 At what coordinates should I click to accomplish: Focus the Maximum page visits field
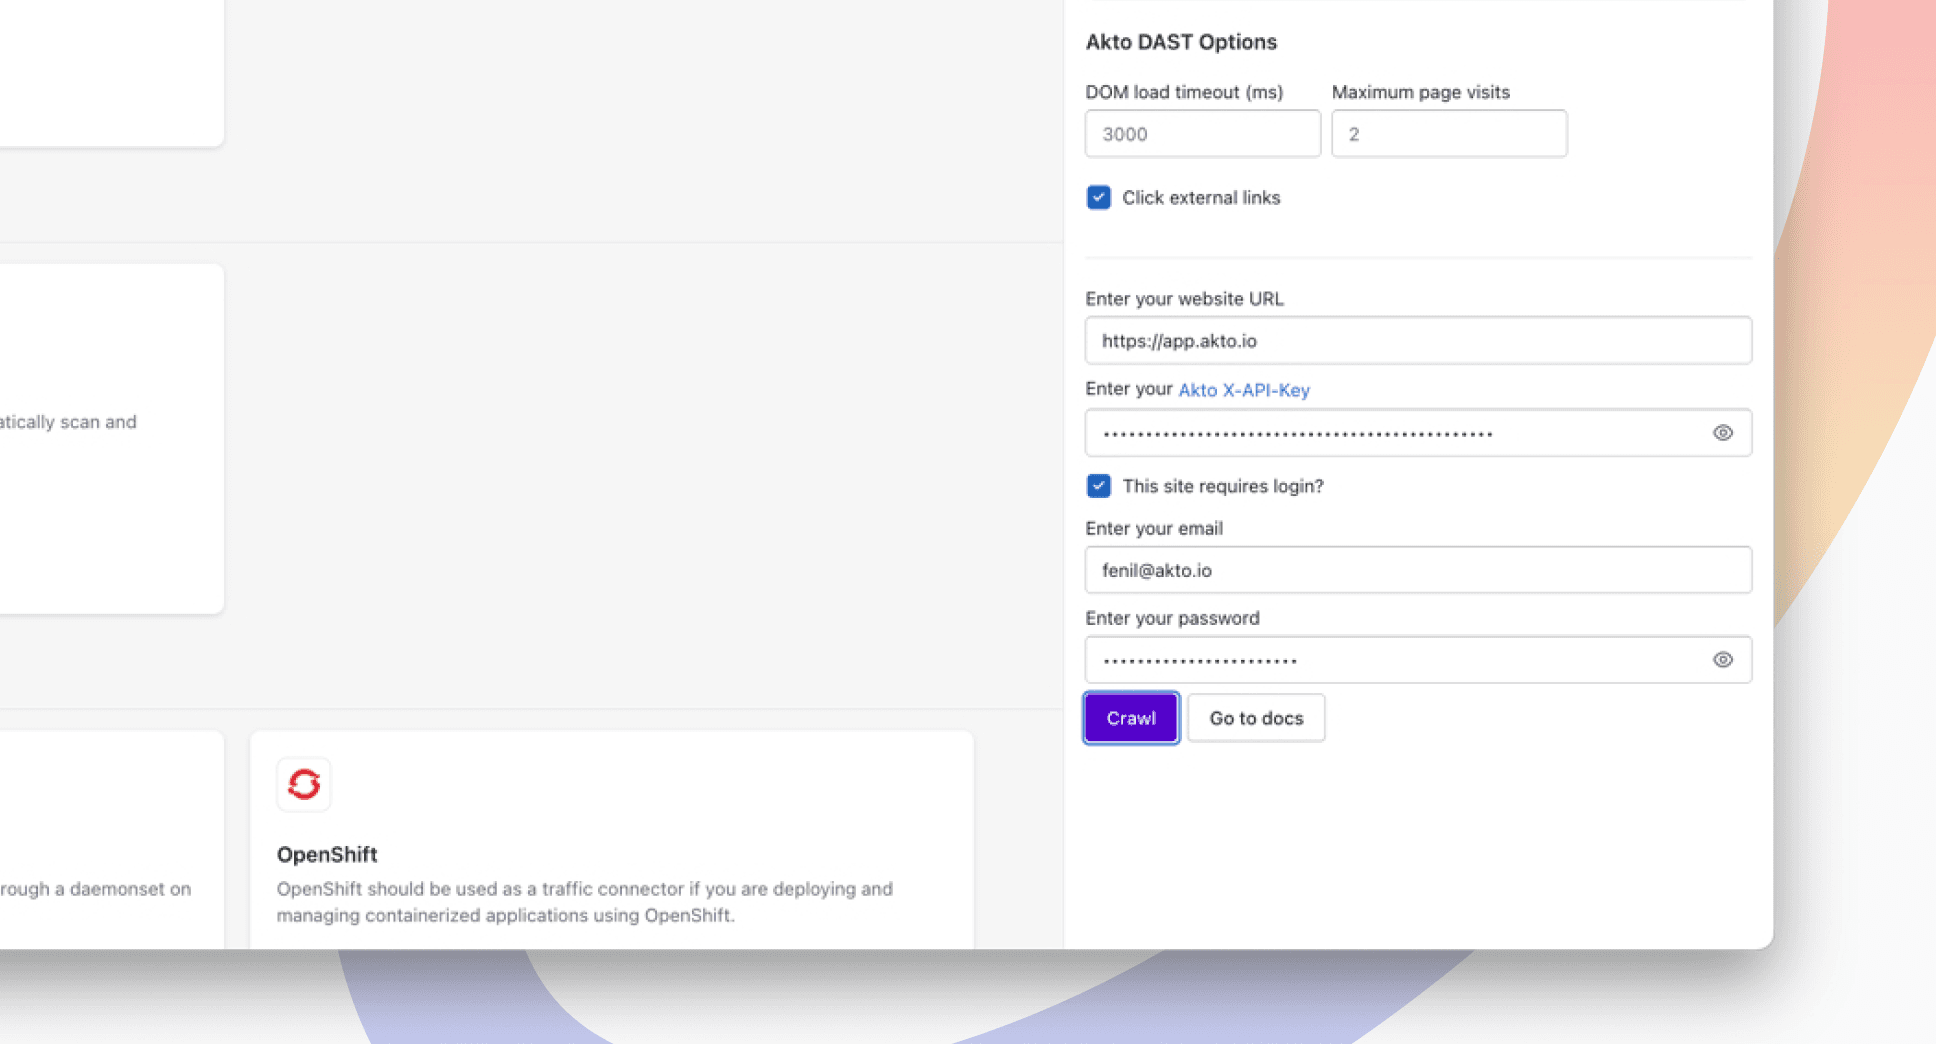coord(1449,134)
